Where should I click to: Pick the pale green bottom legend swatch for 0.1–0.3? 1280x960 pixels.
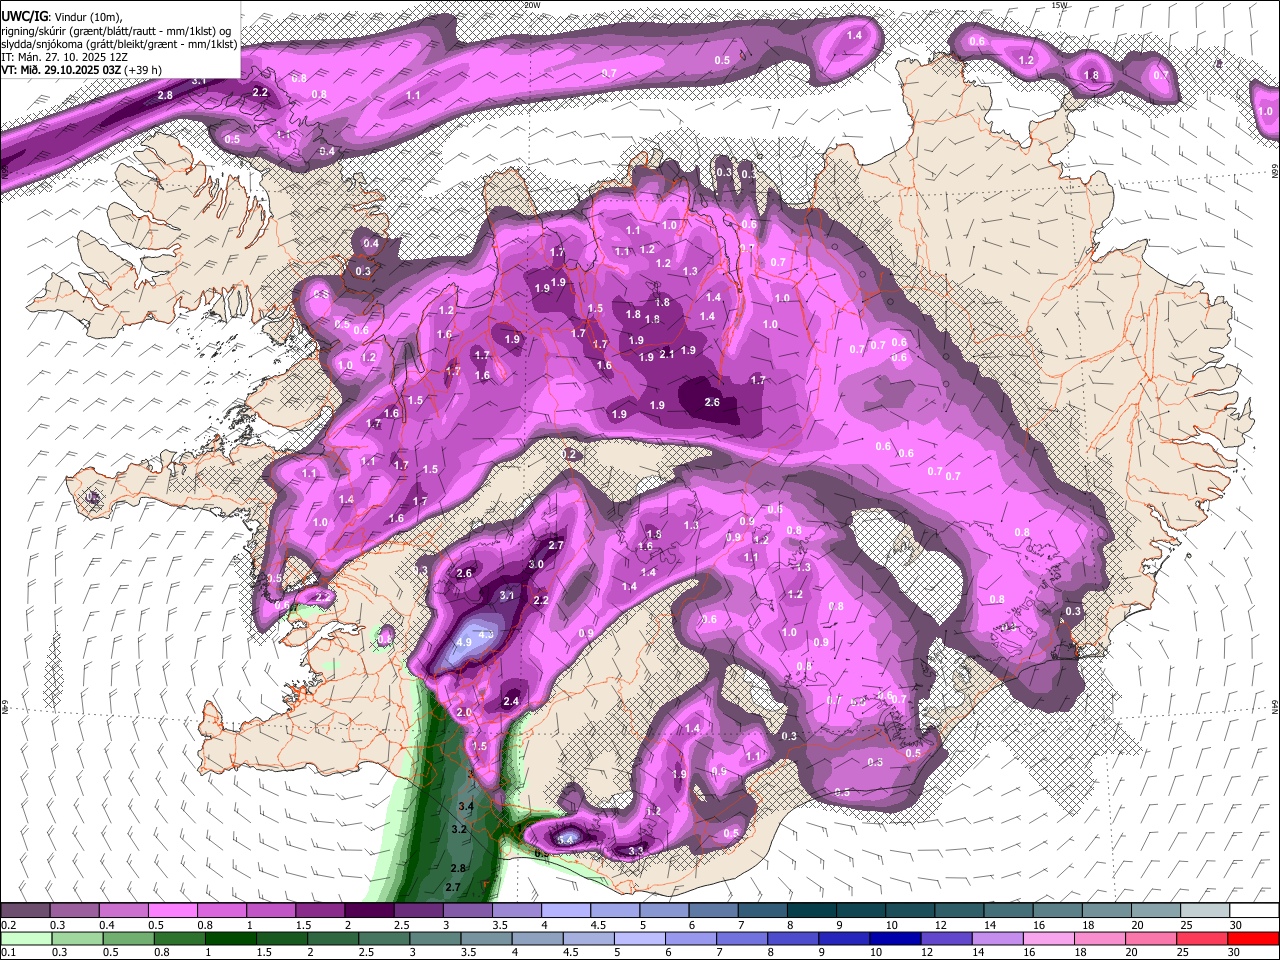[27, 938]
